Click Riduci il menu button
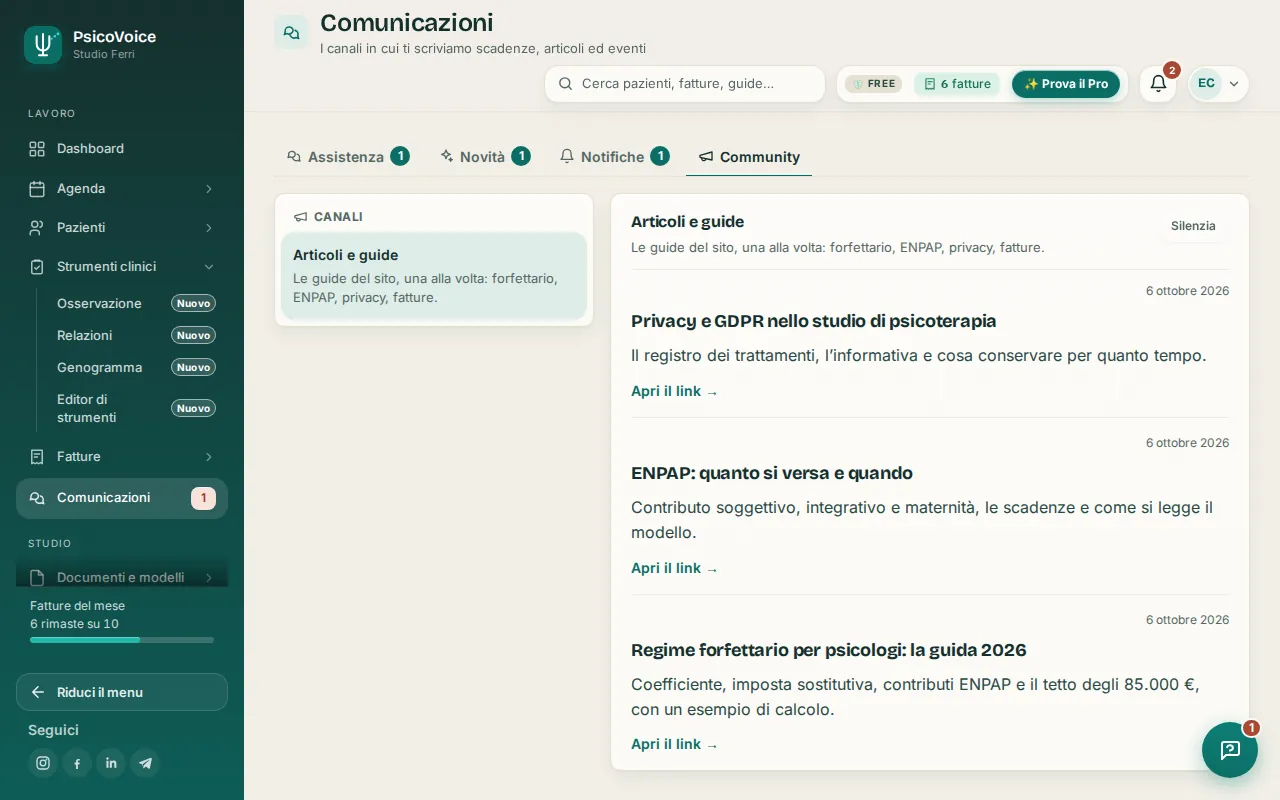The width and height of the screenshot is (1280, 800). coord(122,692)
